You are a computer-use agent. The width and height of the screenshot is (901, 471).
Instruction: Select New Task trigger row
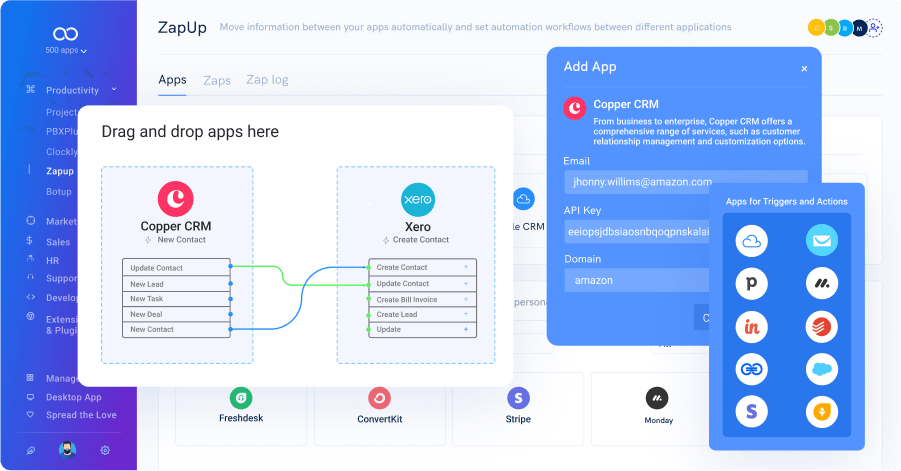tap(176, 299)
